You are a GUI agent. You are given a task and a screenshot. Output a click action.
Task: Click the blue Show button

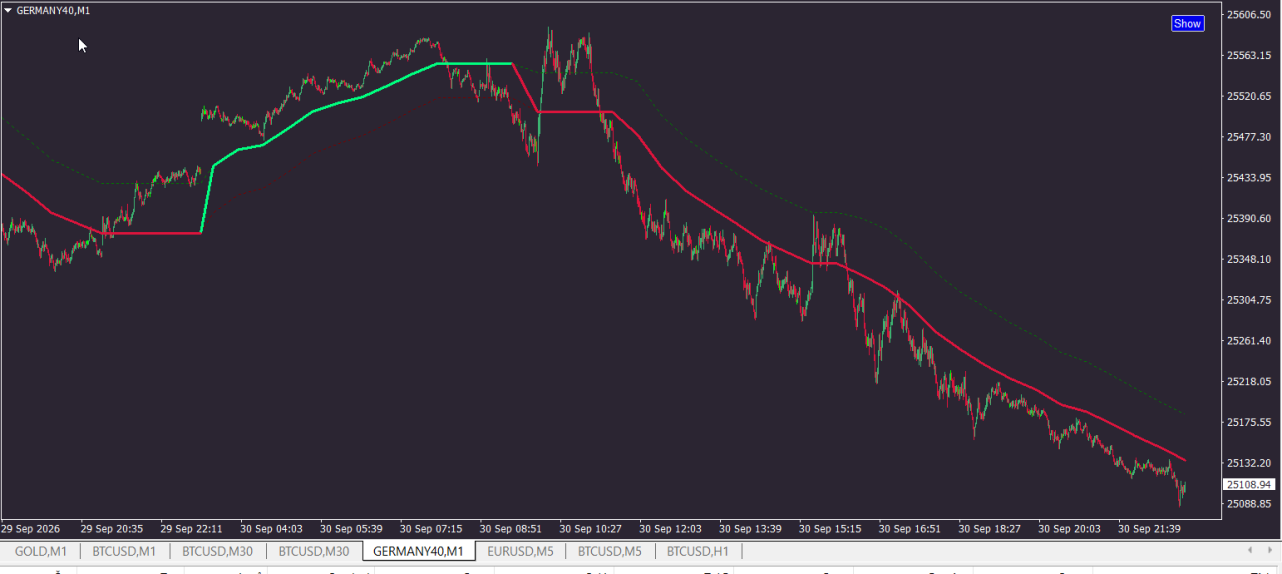tap(1187, 23)
